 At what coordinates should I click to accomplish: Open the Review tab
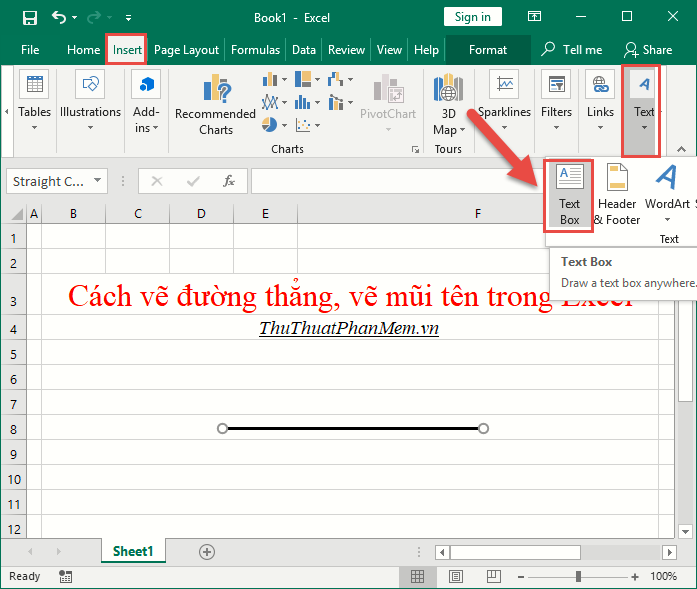click(346, 50)
